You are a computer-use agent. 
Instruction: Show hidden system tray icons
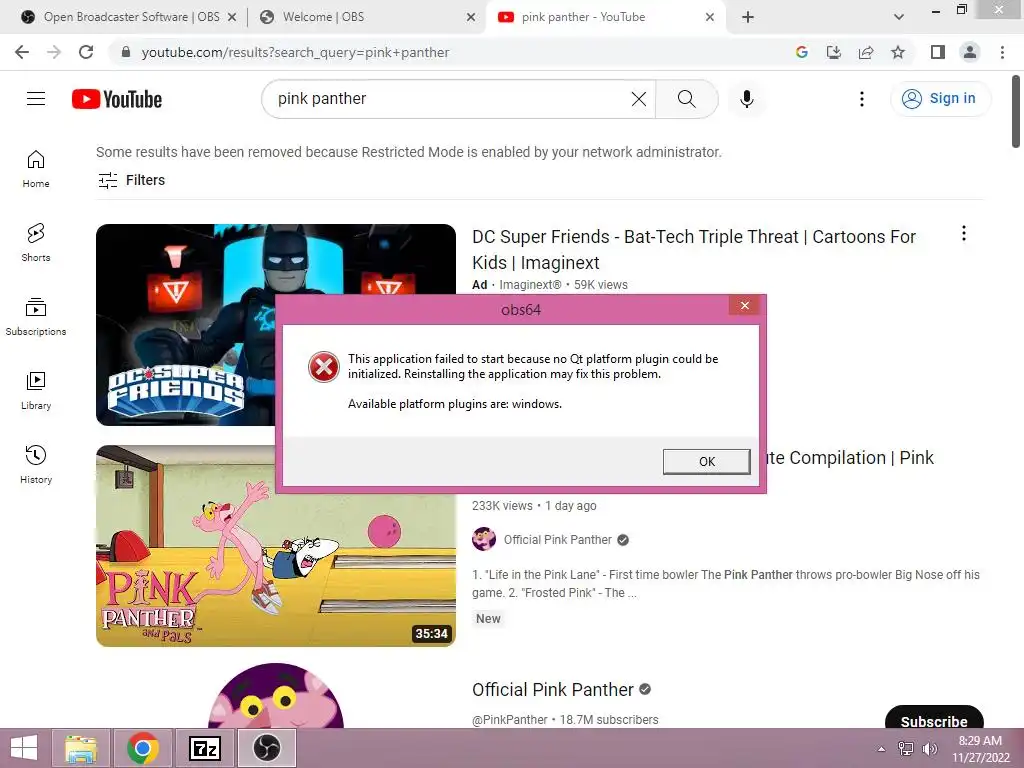click(x=882, y=748)
